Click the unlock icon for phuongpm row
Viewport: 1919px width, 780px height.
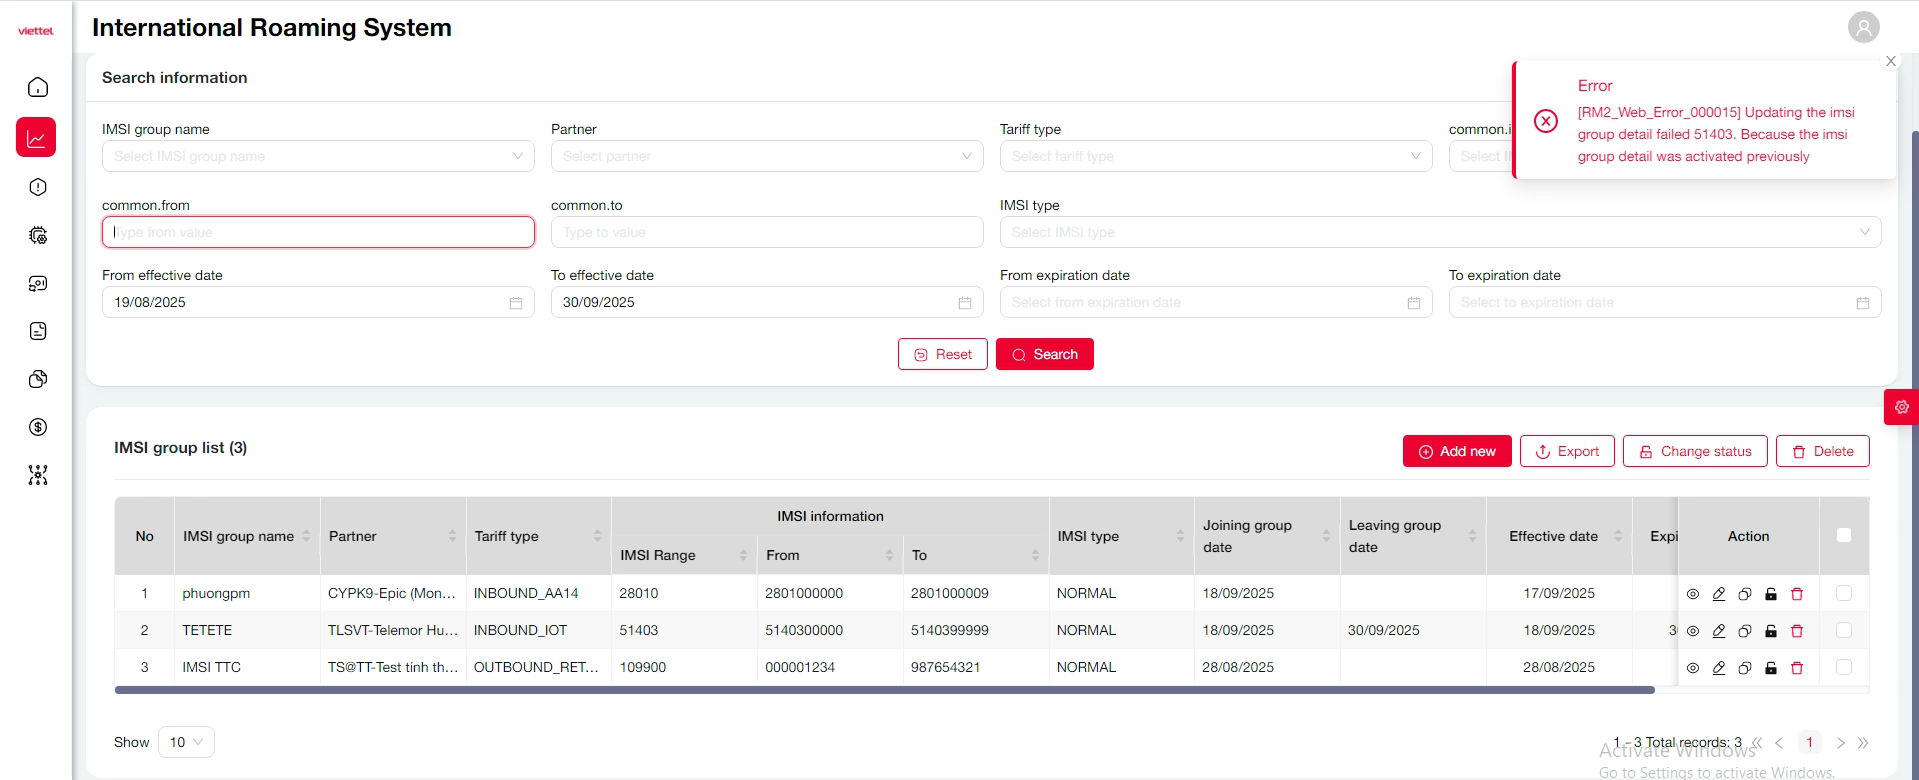1771,594
